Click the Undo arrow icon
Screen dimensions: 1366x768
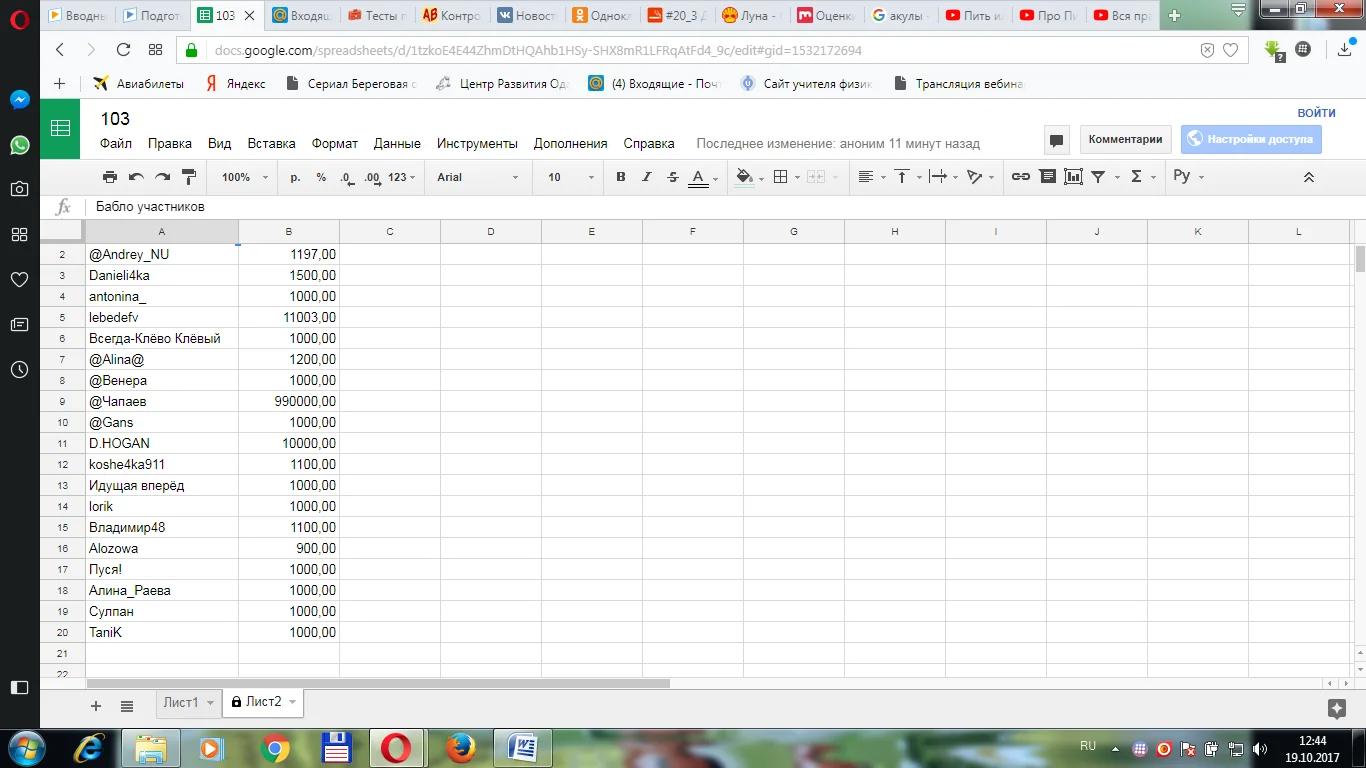tap(136, 177)
